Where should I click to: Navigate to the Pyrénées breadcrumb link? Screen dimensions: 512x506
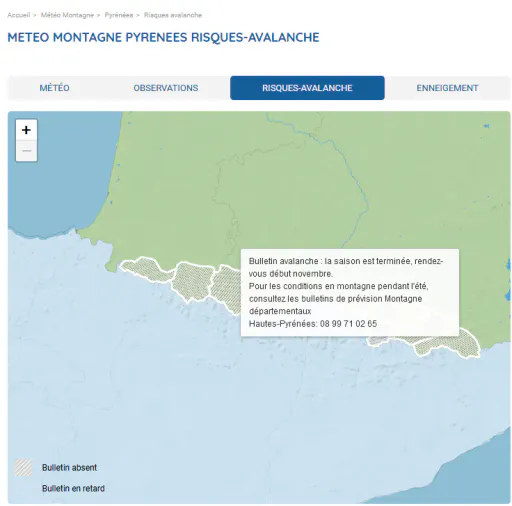point(119,15)
